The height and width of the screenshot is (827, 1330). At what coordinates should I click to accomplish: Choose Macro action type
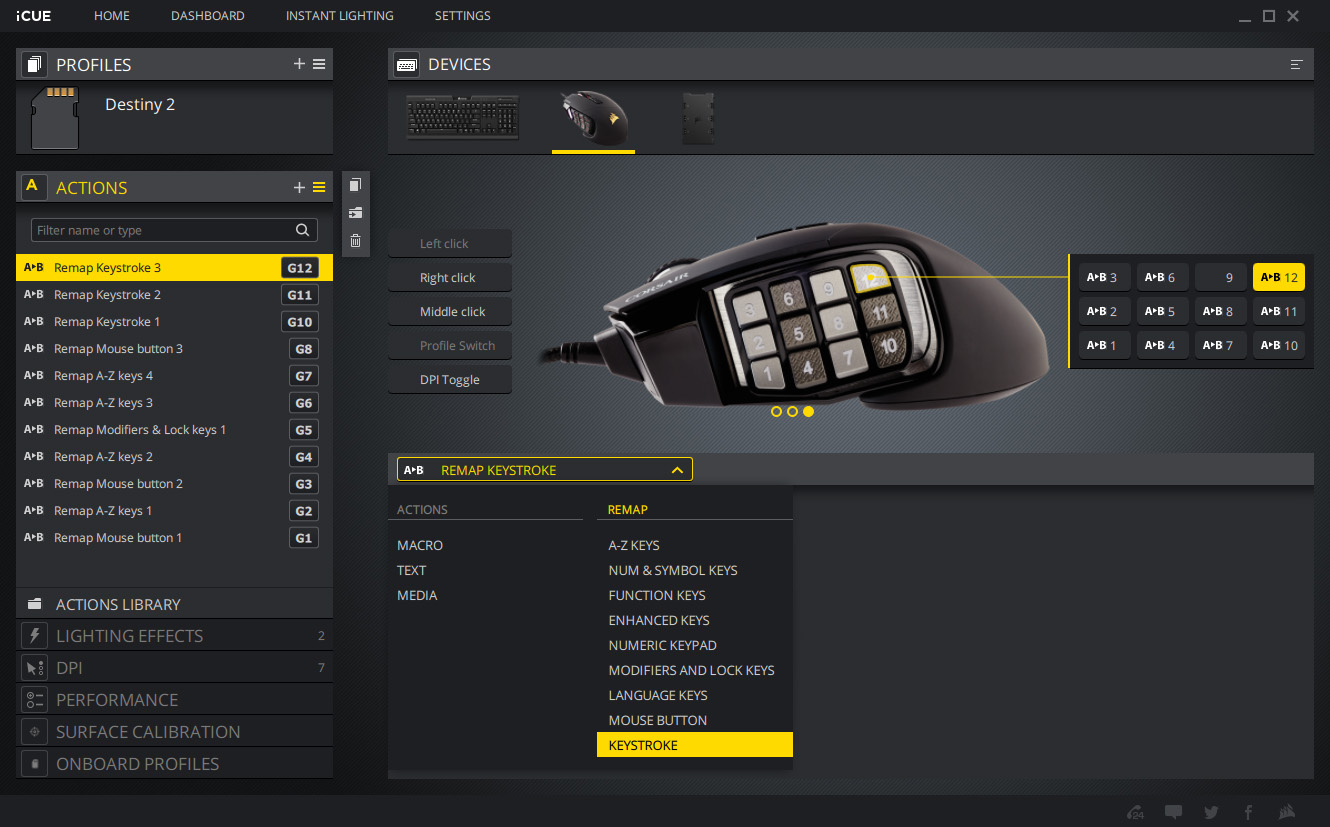pos(420,546)
